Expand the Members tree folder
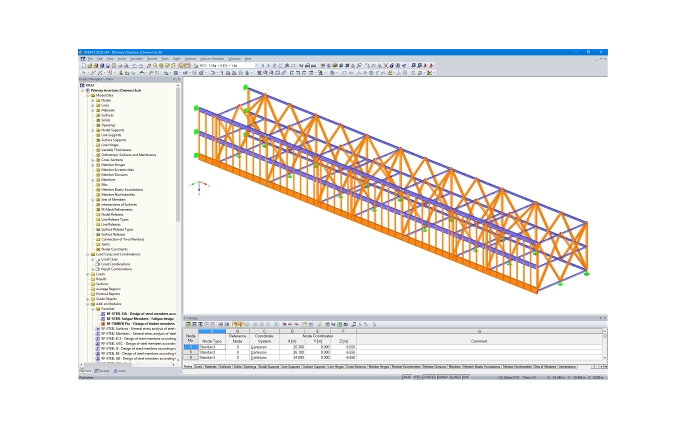Viewport: 686px width, 429px height. 93,180
